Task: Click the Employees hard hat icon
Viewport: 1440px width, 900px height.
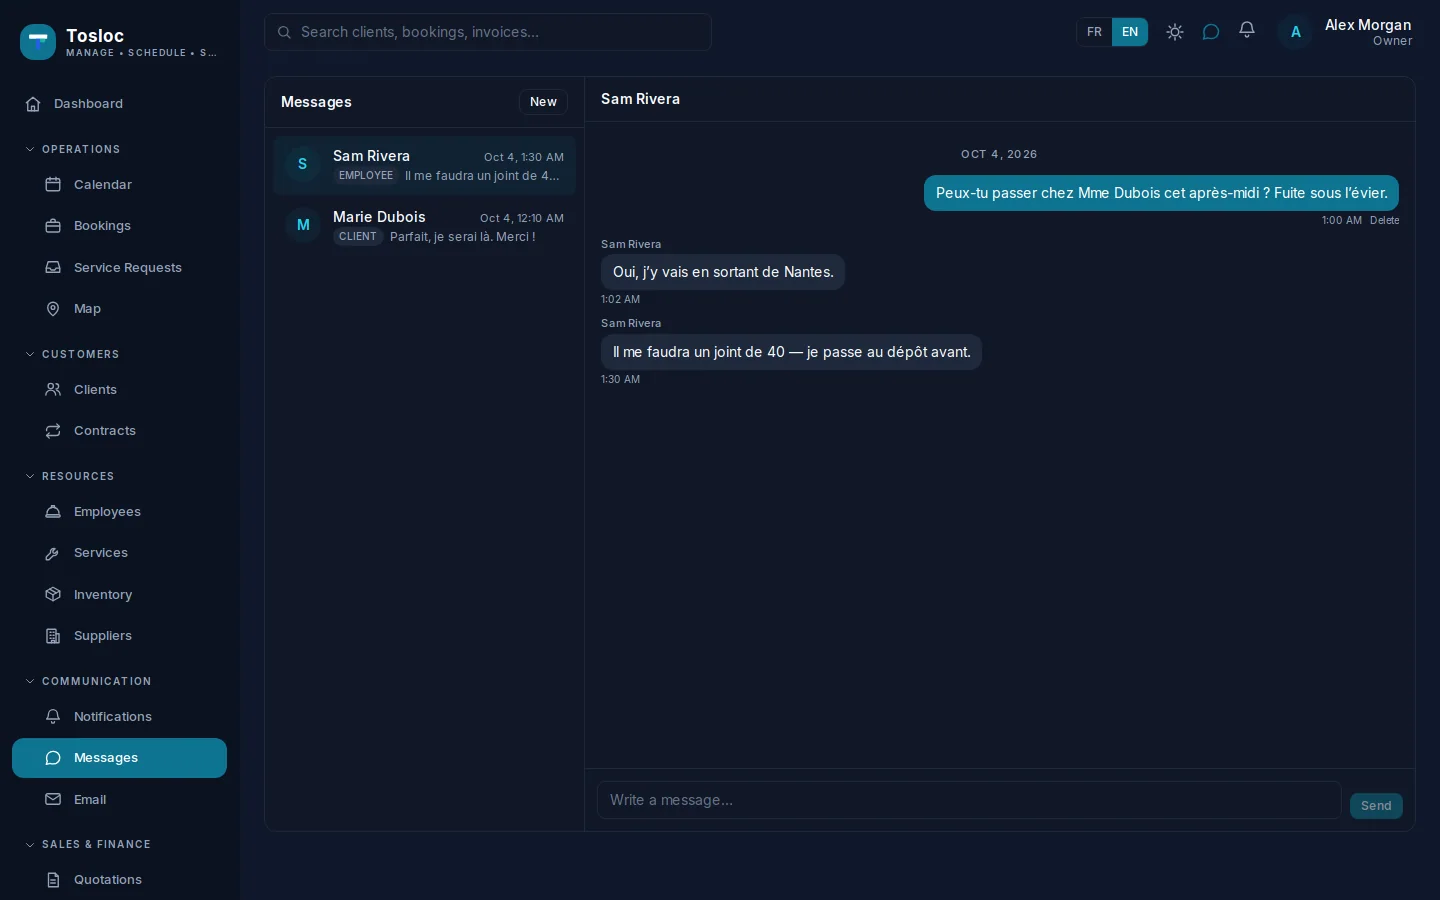Action: pyautogui.click(x=53, y=512)
